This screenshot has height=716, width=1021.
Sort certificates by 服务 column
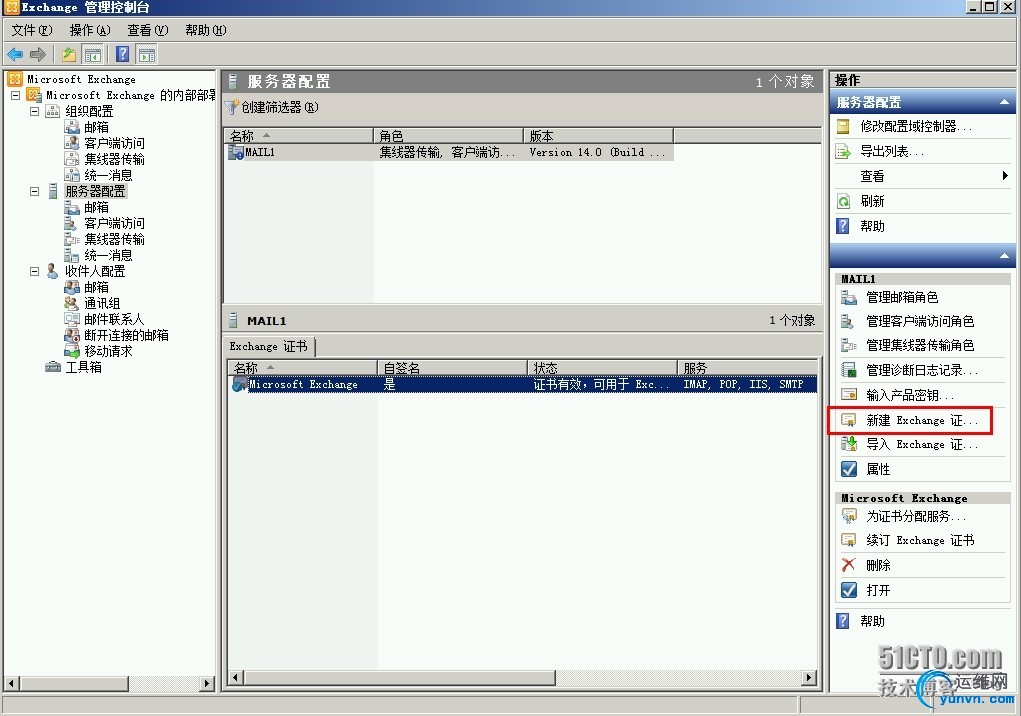(748, 368)
